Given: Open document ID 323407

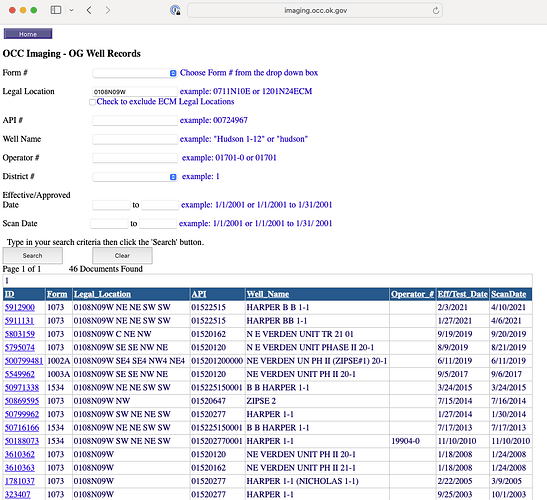Looking at the screenshot, I should pos(17,494).
